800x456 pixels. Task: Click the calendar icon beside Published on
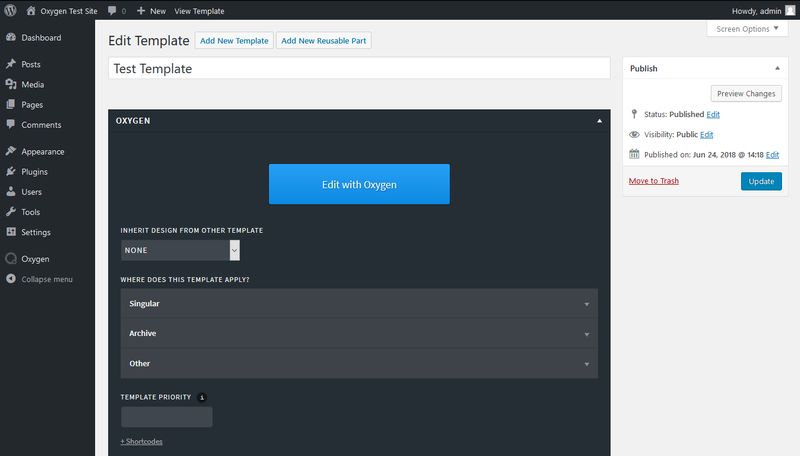pyautogui.click(x=634, y=154)
